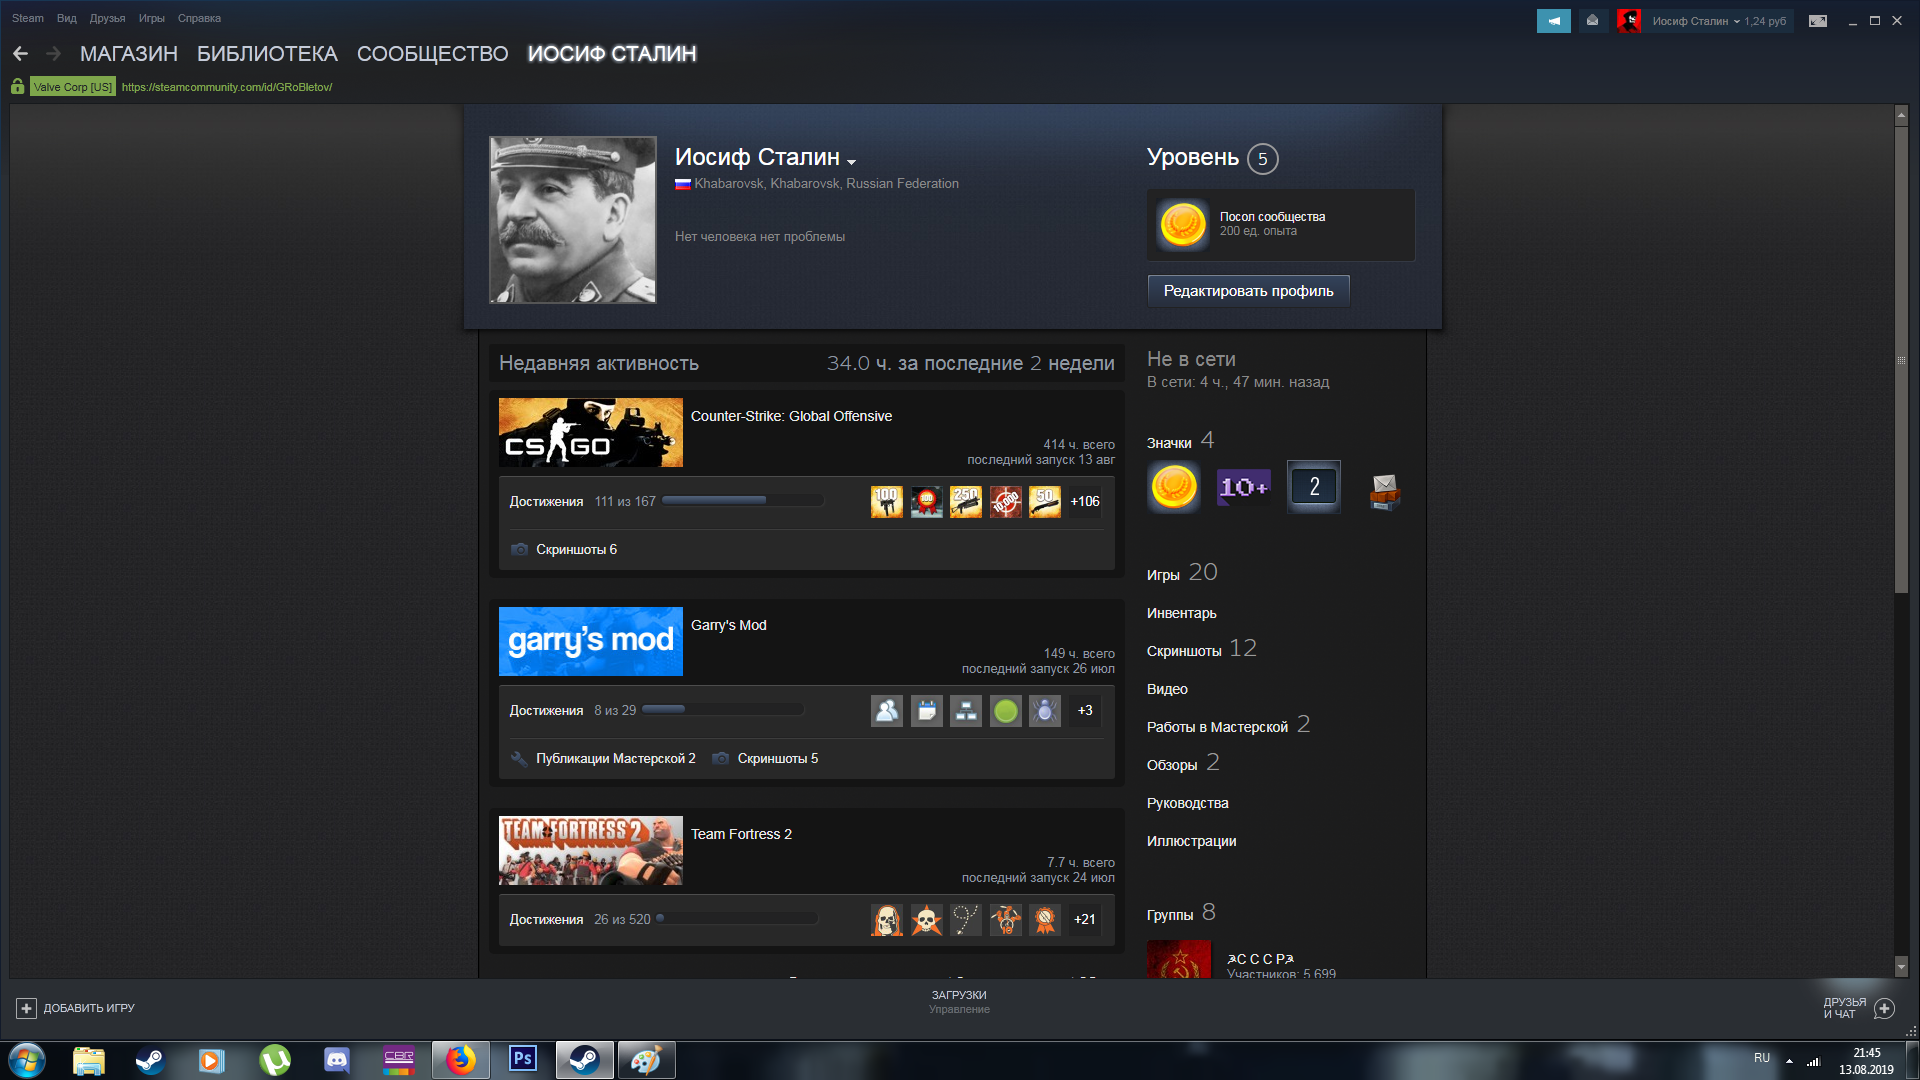This screenshot has width=1920, height=1080.
Task: Click Инвентарь profile link
Action: 1180,612
